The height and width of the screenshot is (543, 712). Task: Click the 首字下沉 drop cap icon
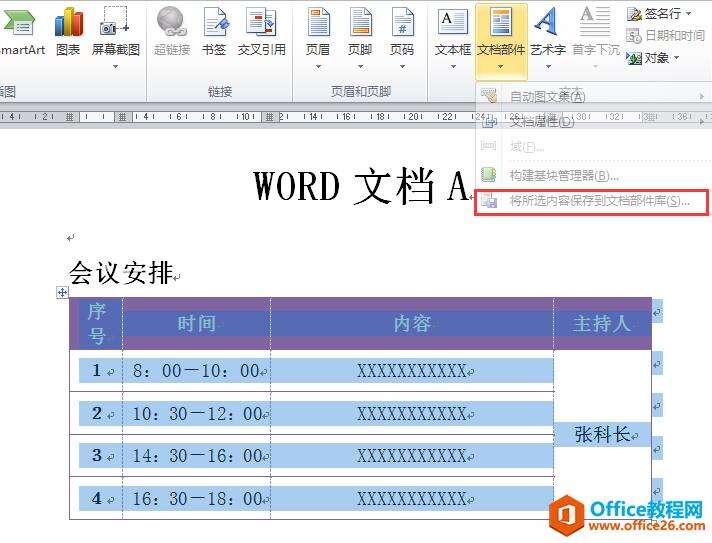[x=595, y=22]
